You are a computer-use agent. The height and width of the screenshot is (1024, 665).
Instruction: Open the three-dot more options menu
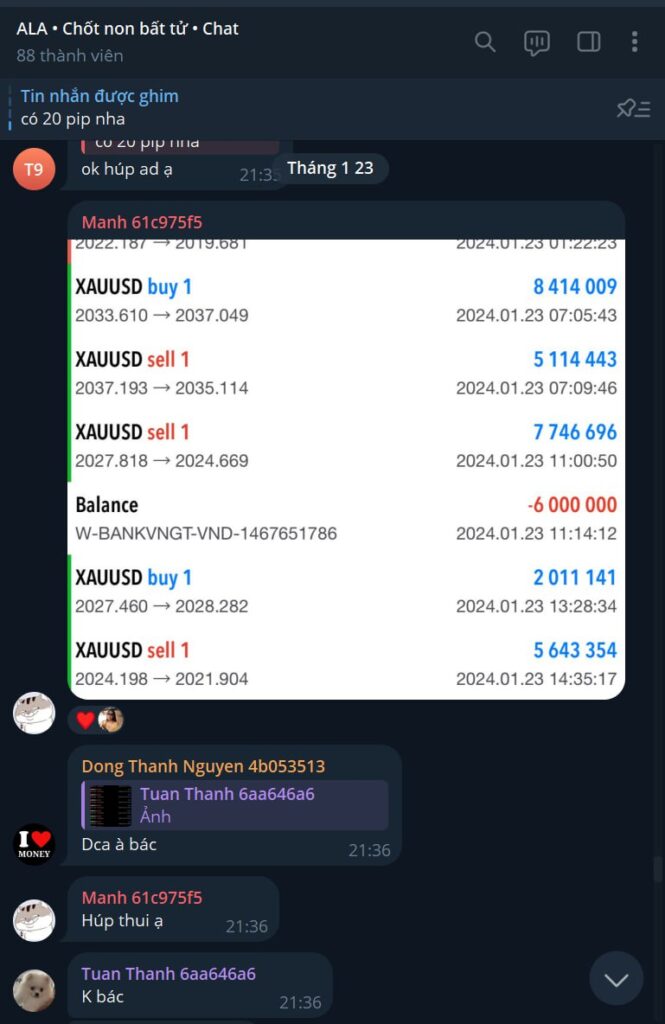point(634,42)
